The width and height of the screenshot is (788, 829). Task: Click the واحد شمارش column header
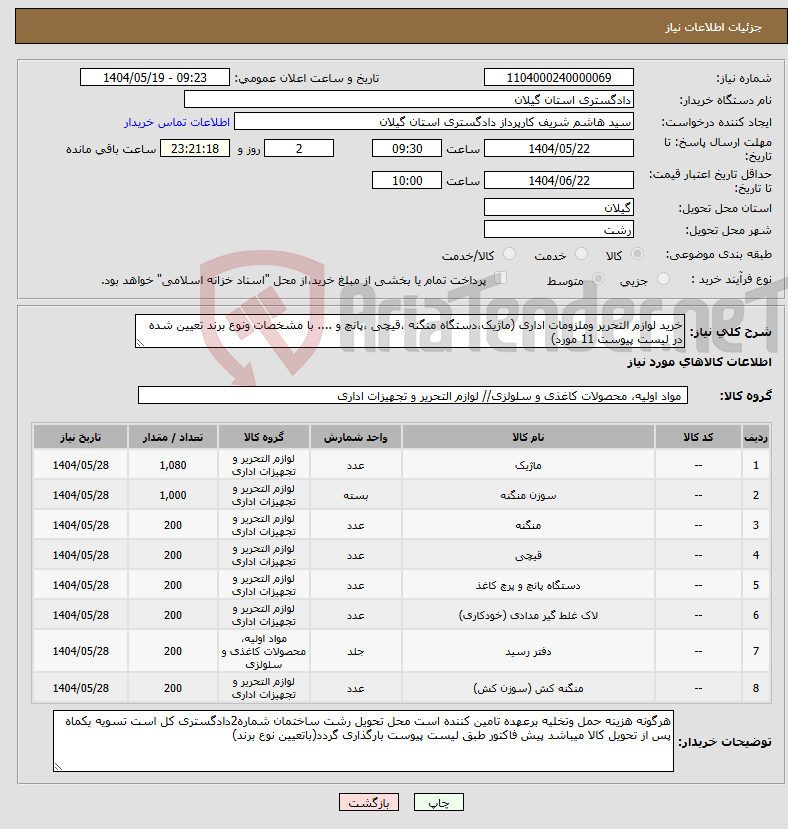(x=356, y=437)
